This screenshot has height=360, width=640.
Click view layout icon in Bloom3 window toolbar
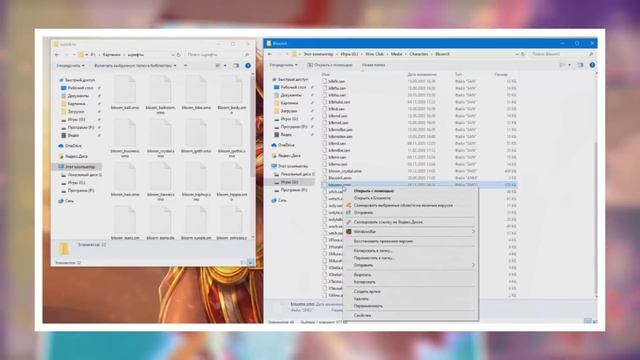point(562,65)
